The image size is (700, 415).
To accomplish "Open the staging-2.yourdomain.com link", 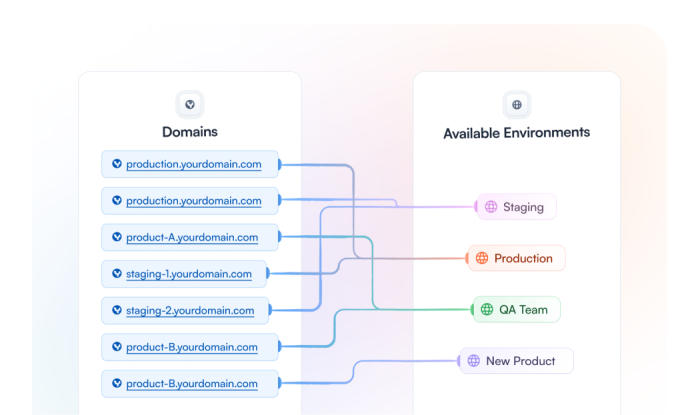I will pyautogui.click(x=190, y=311).
